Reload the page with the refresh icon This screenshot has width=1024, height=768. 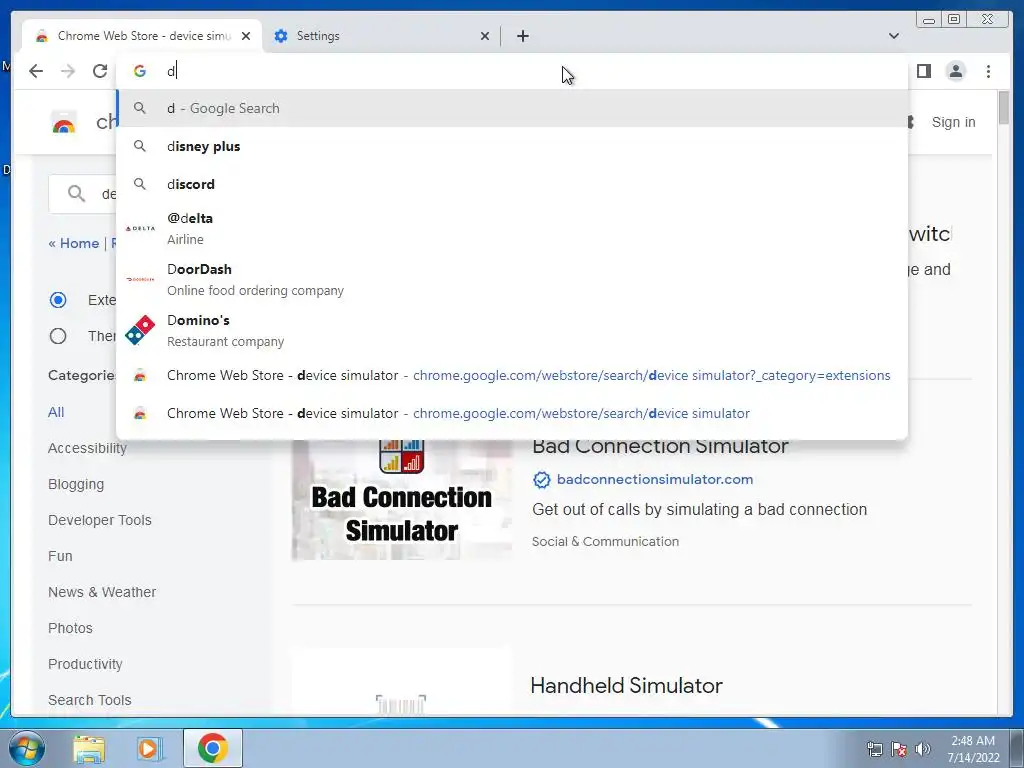[x=100, y=71]
